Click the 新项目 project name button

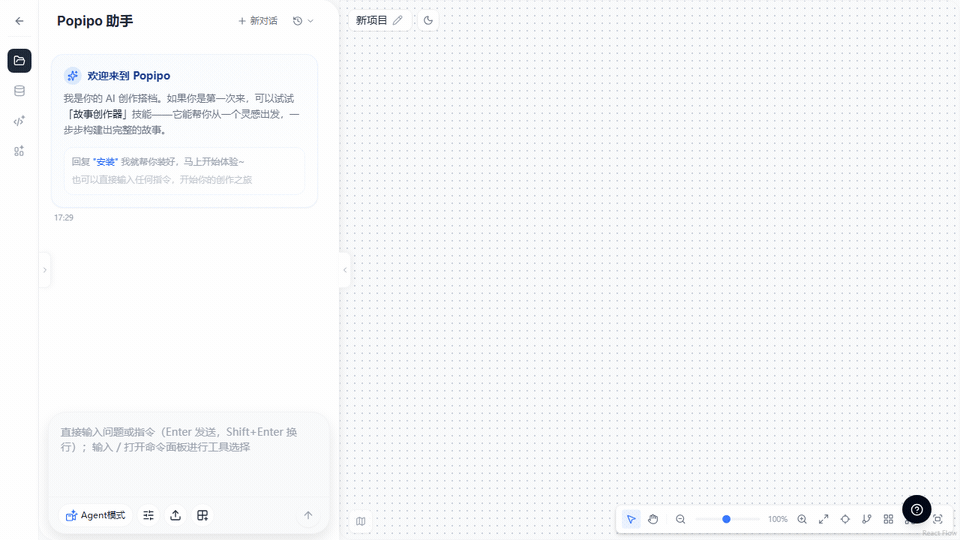[x=379, y=20]
